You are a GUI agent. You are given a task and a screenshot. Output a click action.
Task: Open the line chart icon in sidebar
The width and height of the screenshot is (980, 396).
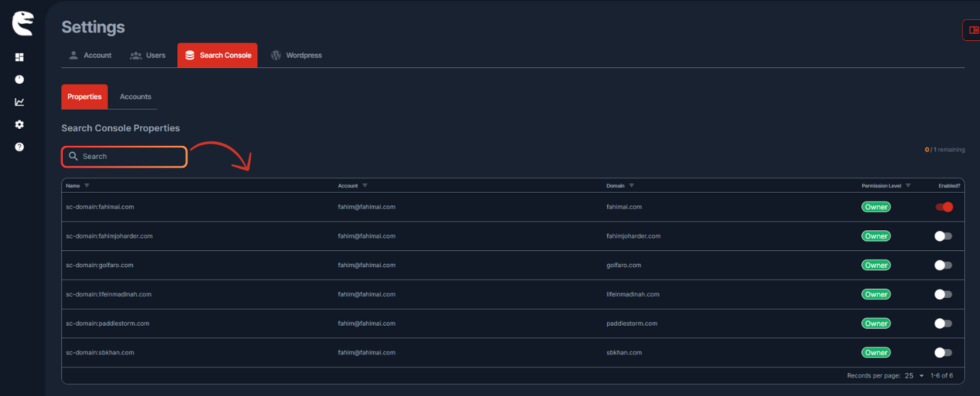(x=19, y=102)
